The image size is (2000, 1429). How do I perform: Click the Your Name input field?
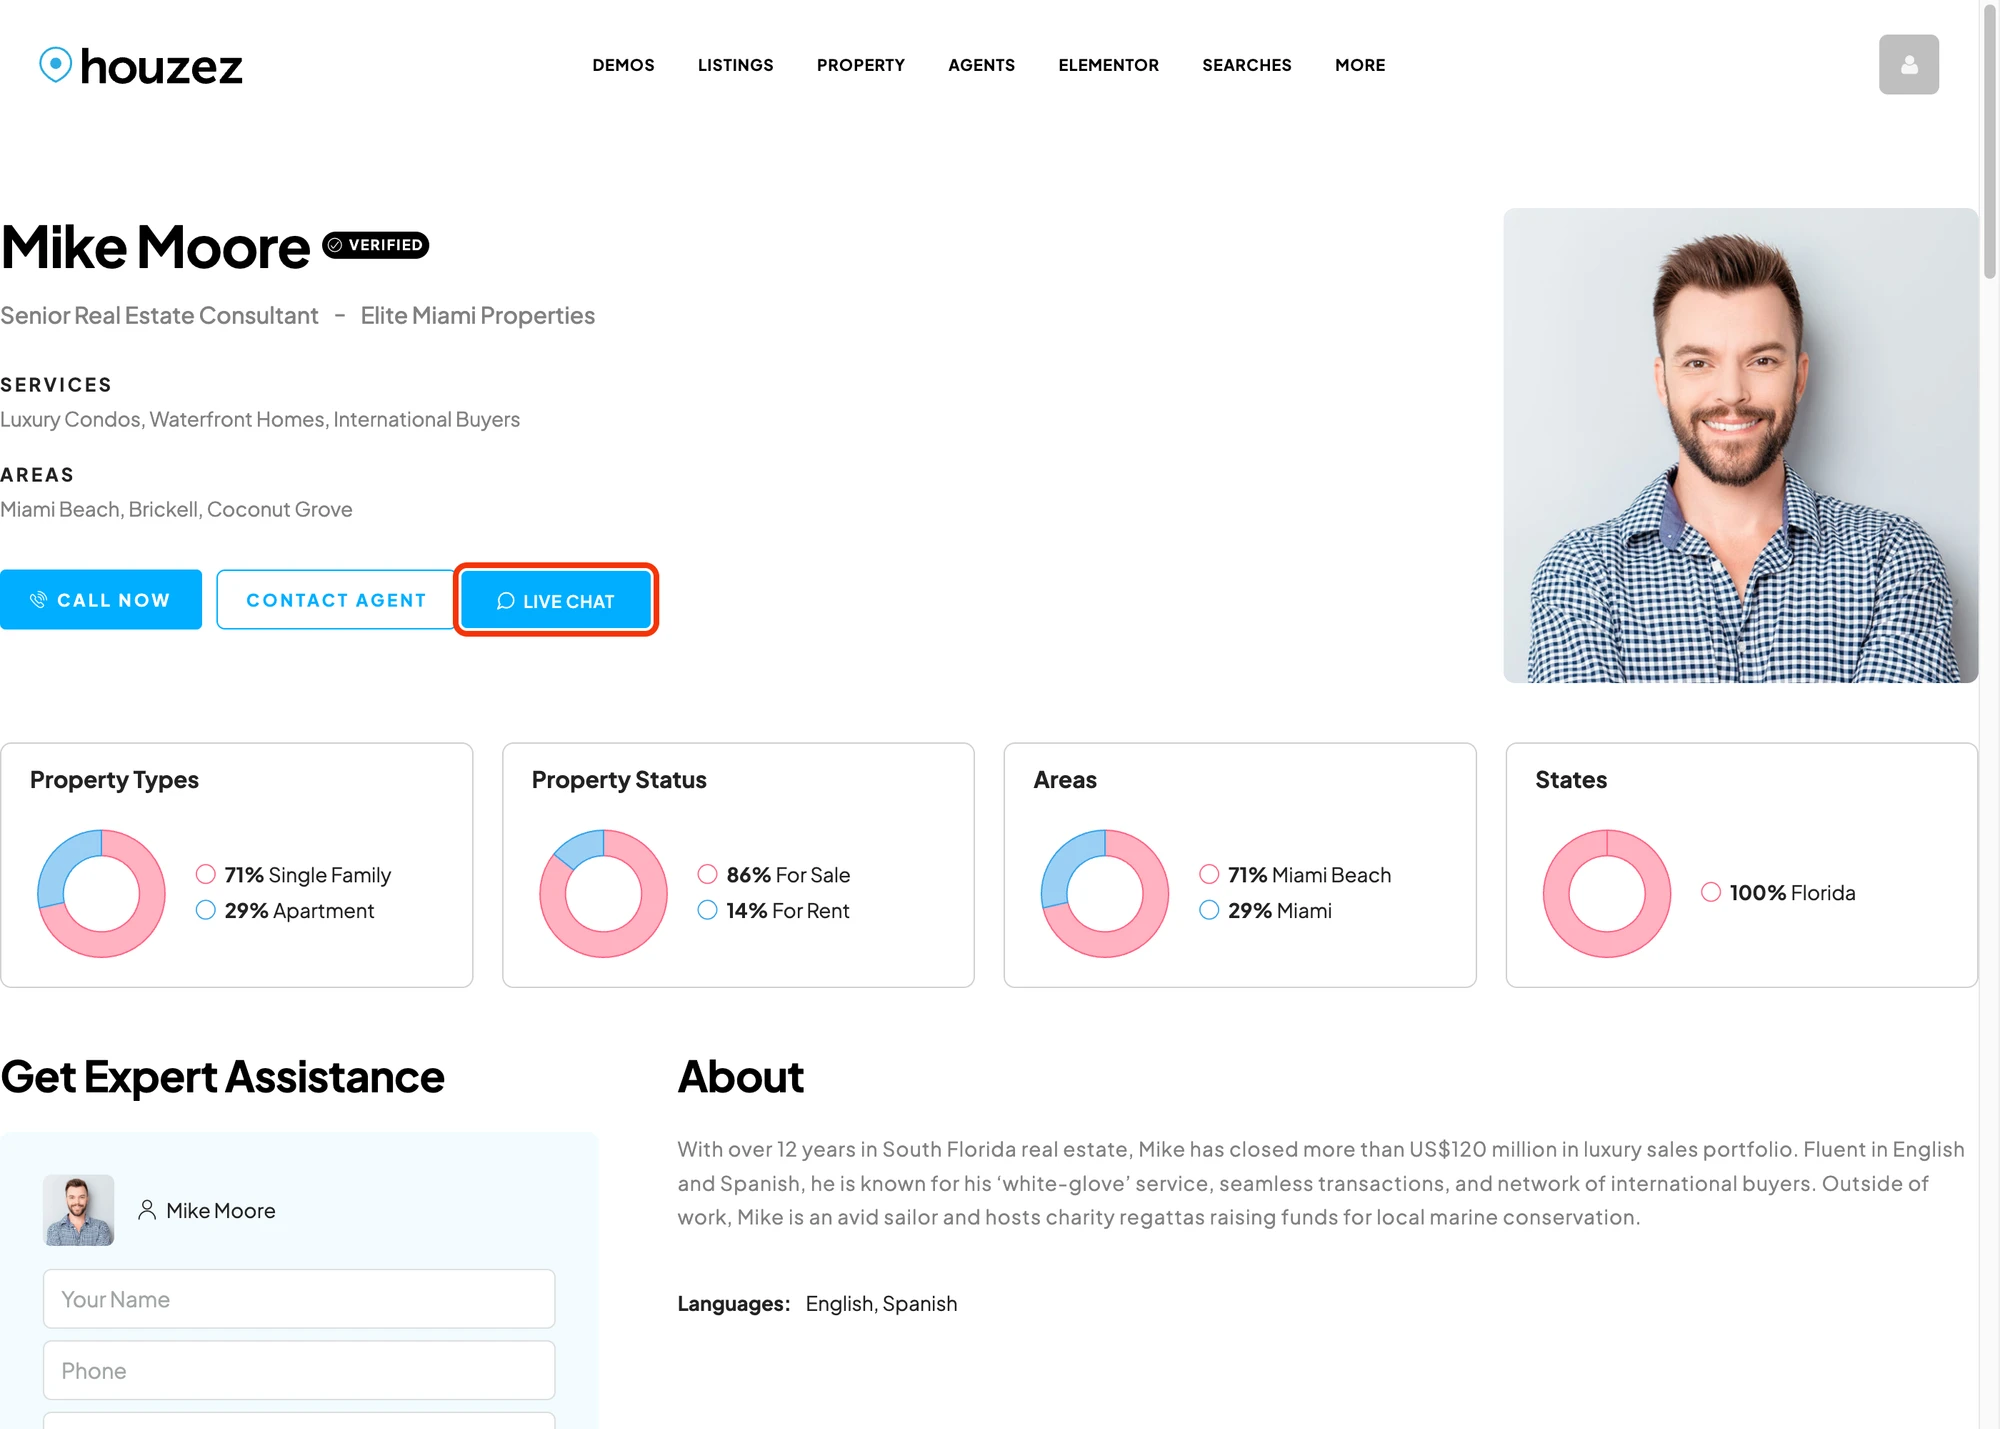[299, 1299]
